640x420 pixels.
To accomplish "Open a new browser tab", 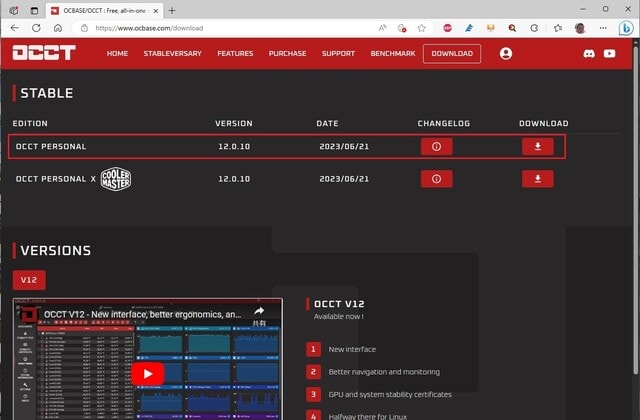I will coord(172,11).
